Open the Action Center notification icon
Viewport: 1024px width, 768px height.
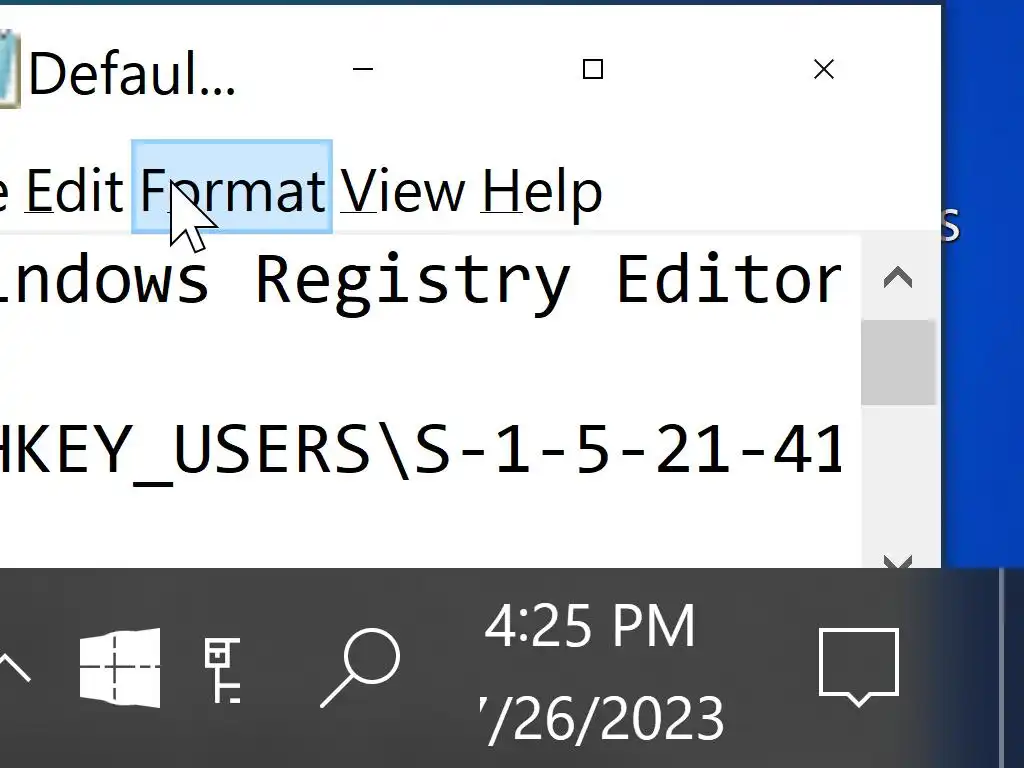coord(858,666)
